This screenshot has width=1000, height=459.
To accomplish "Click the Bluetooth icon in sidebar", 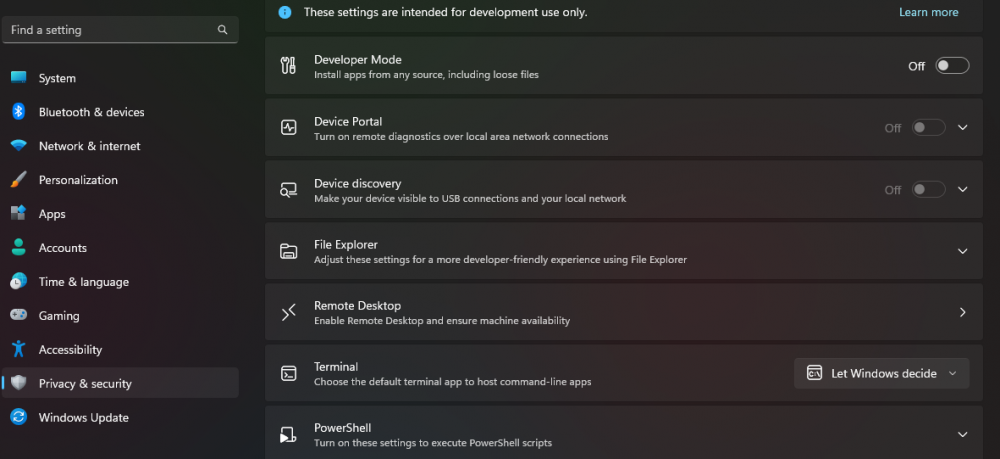I will pos(18,112).
